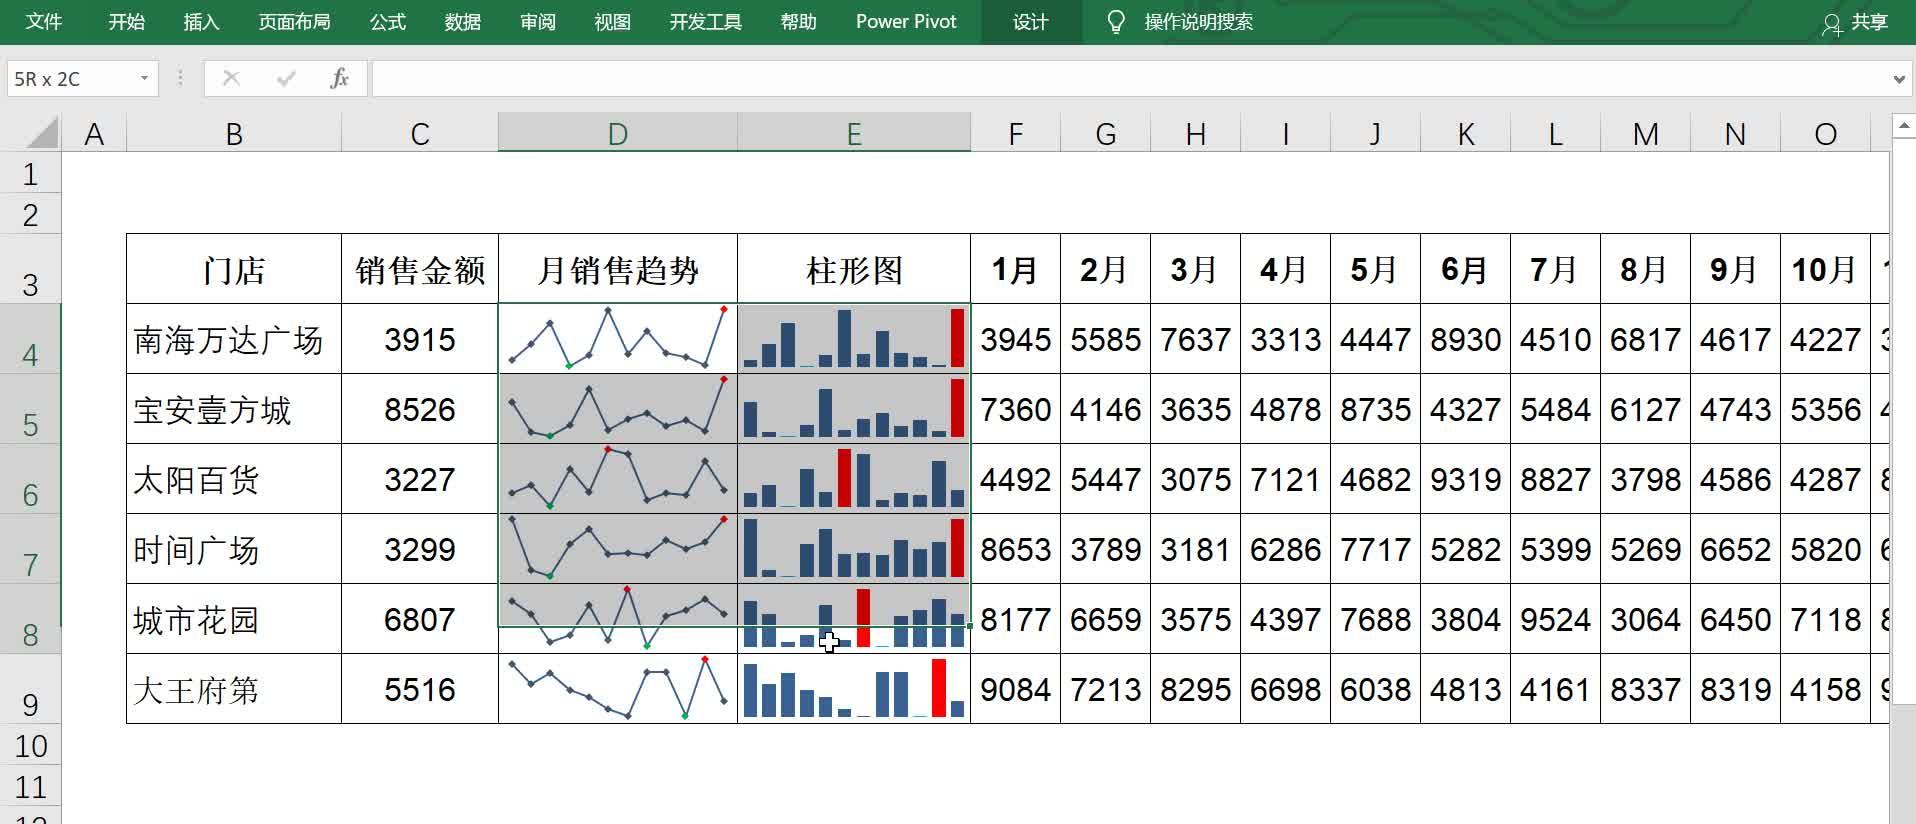Screen dimensions: 1916x824
Task: Click the 太阳百货 store cell
Action: 234,479
